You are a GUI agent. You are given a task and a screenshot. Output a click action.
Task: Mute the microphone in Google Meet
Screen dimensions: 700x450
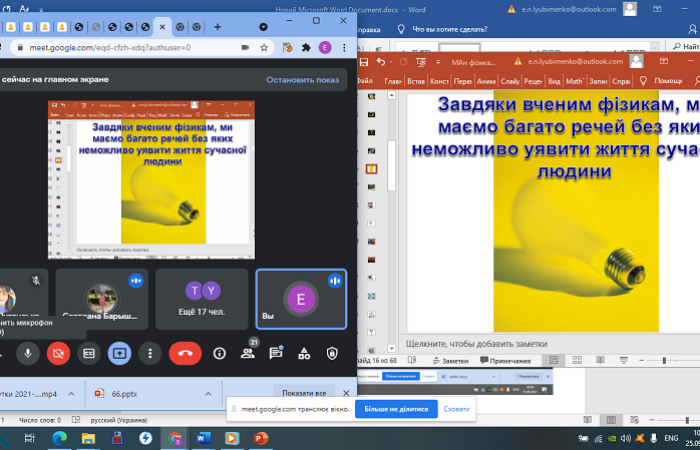(x=28, y=352)
